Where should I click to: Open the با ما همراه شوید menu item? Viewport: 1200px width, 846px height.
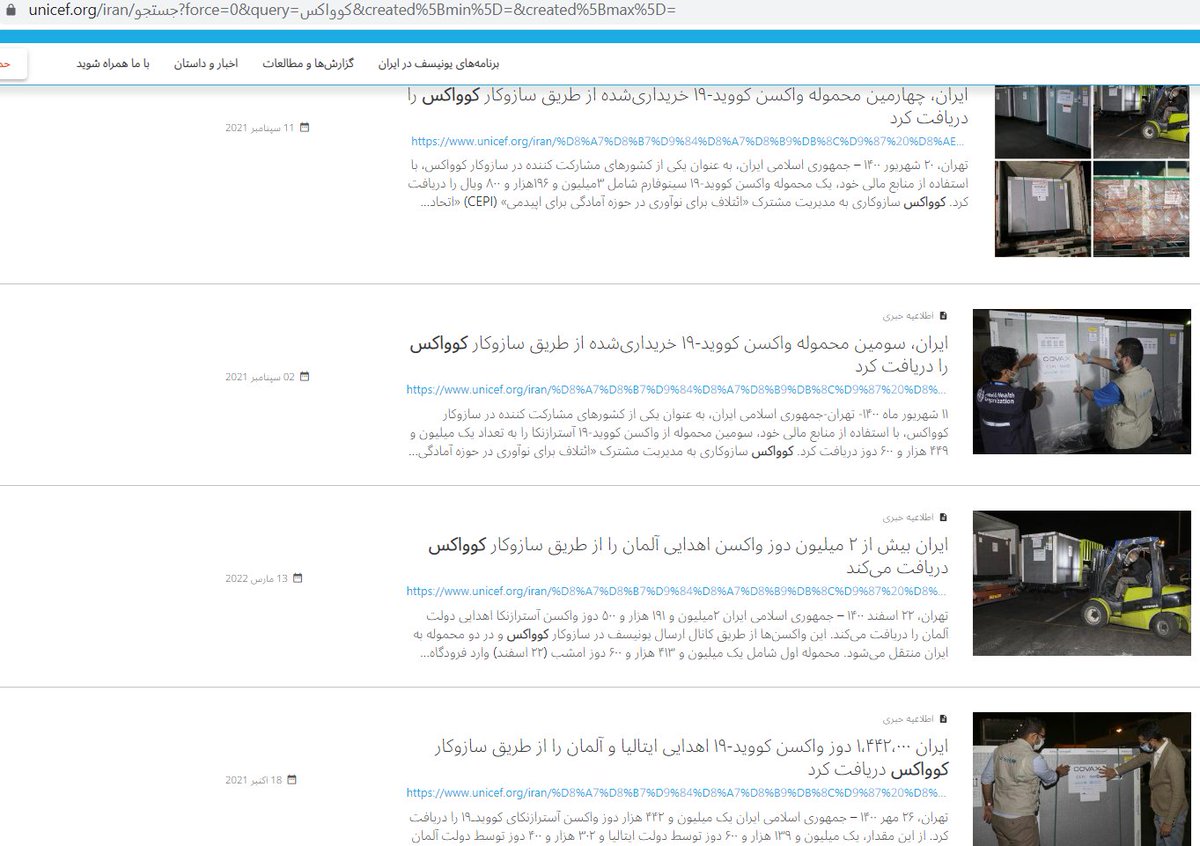click(113, 63)
